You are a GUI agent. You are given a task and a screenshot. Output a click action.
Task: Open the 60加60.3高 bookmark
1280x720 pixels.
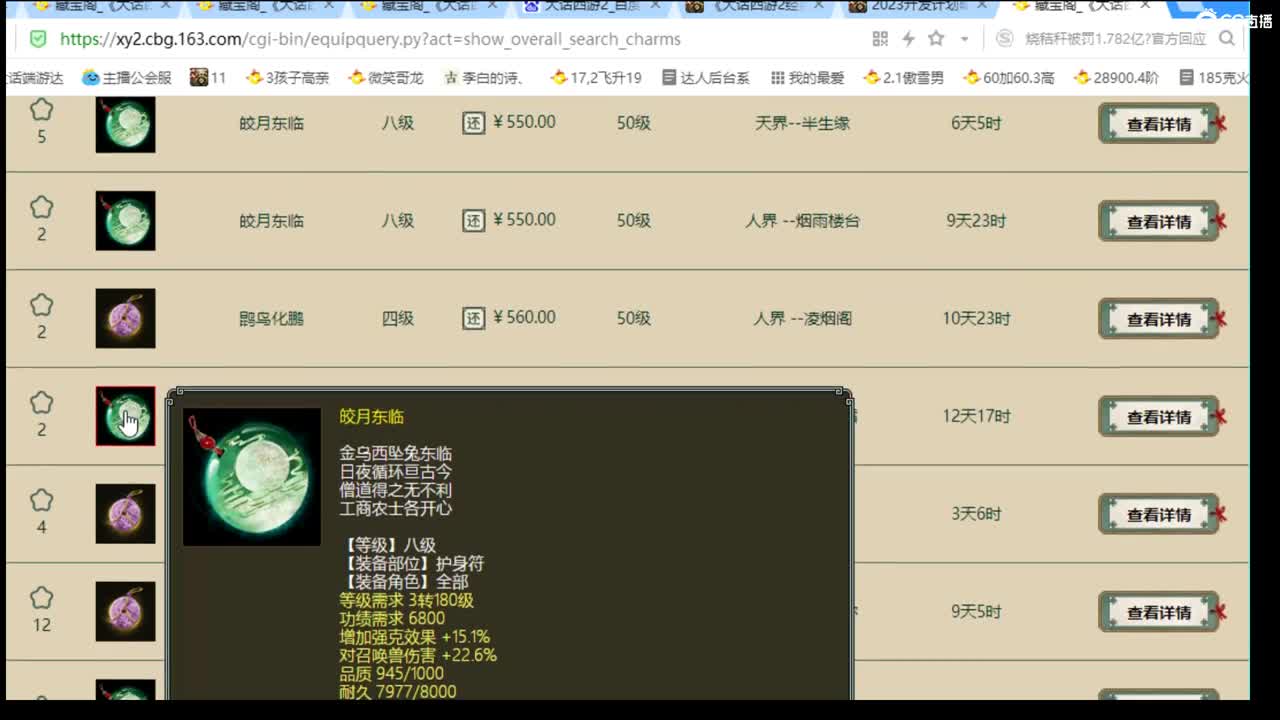click(x=1009, y=77)
